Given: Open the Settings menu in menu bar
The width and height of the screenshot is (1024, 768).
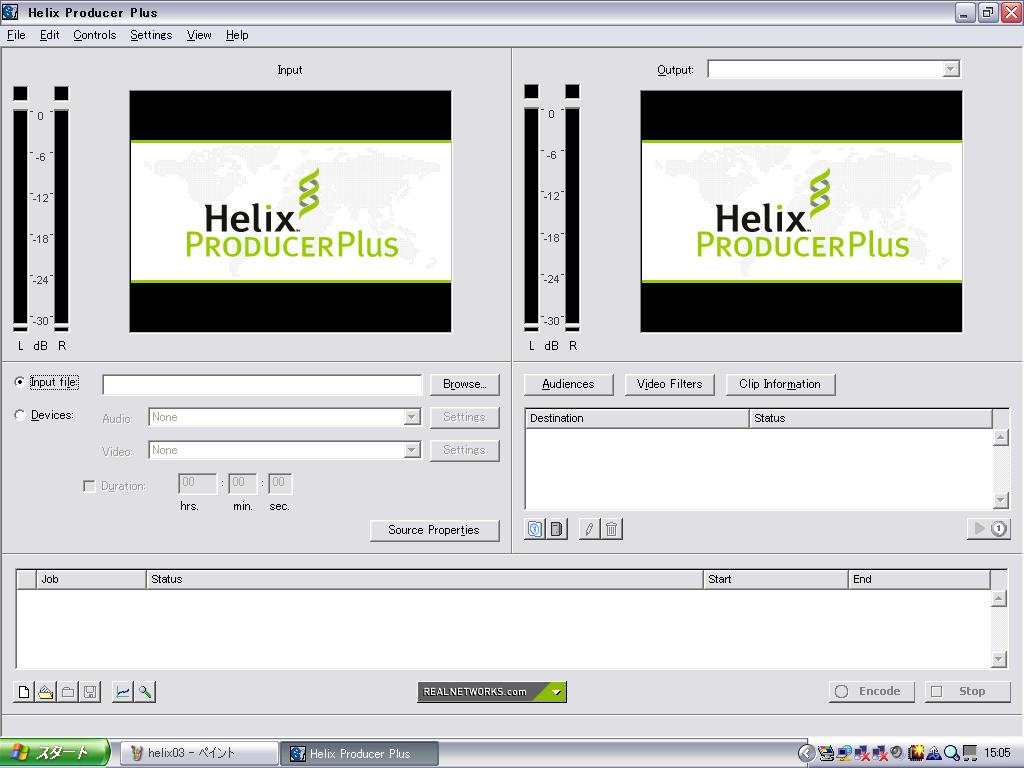Looking at the screenshot, I should 151,35.
